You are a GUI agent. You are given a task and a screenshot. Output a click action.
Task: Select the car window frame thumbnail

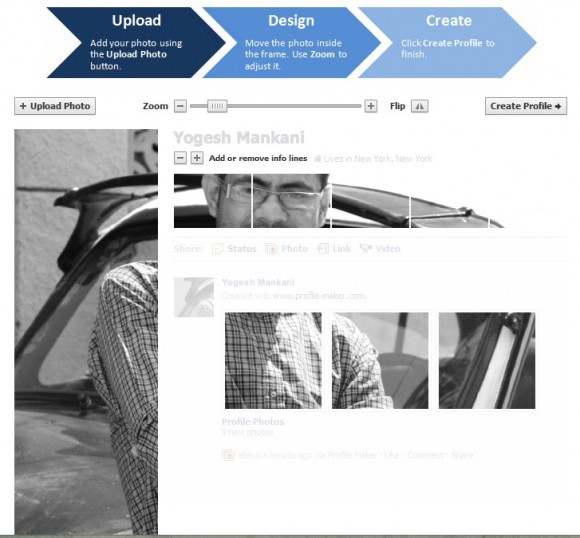[487, 360]
